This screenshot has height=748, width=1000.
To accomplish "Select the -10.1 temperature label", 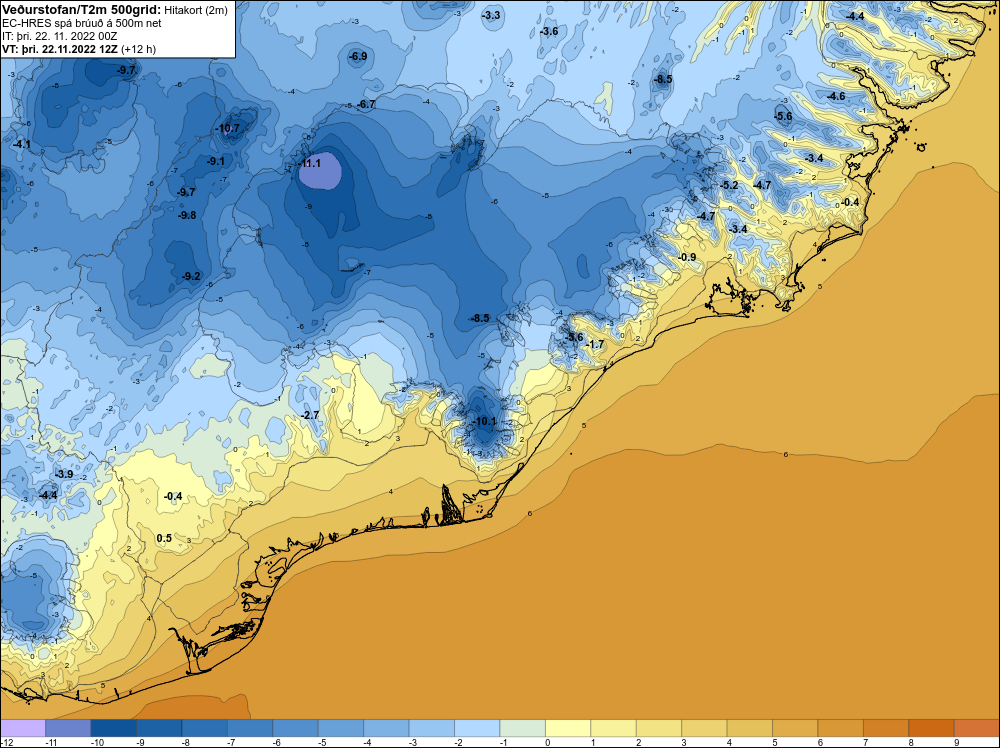I will [484, 421].
